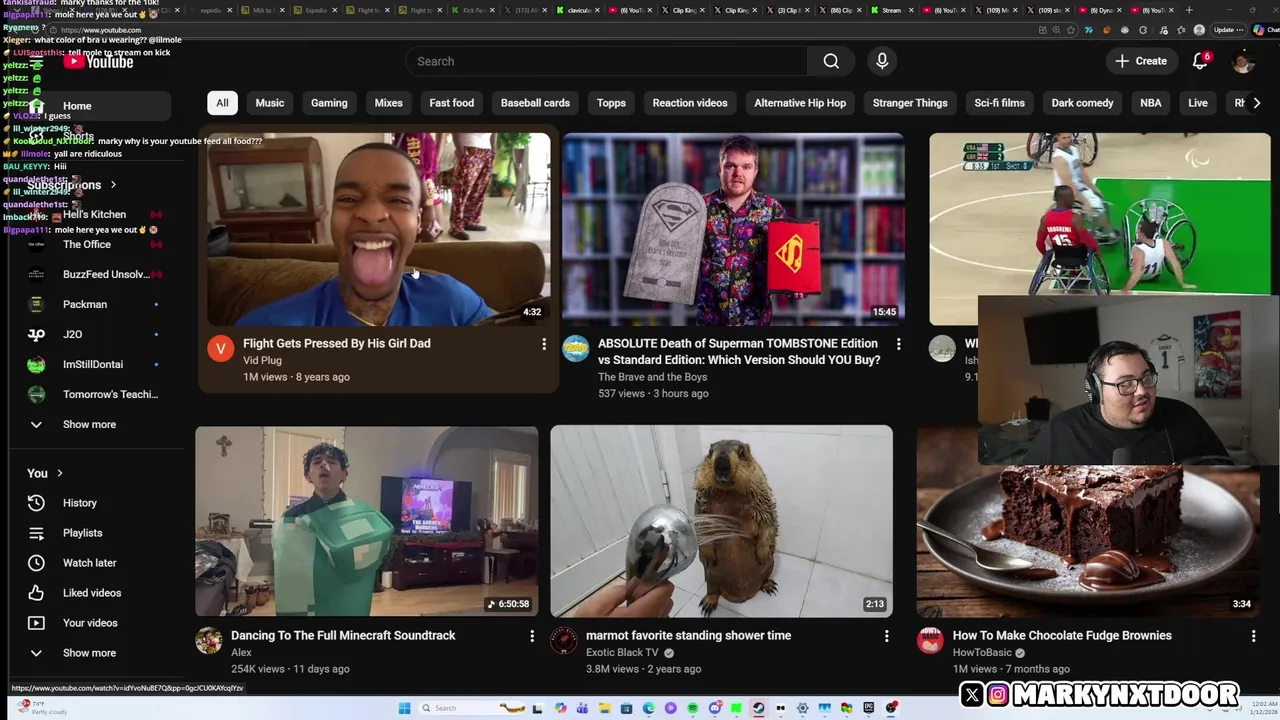The height and width of the screenshot is (720, 1280).
Task: Open Epic Games Launcher from taskbar
Action: point(868,708)
